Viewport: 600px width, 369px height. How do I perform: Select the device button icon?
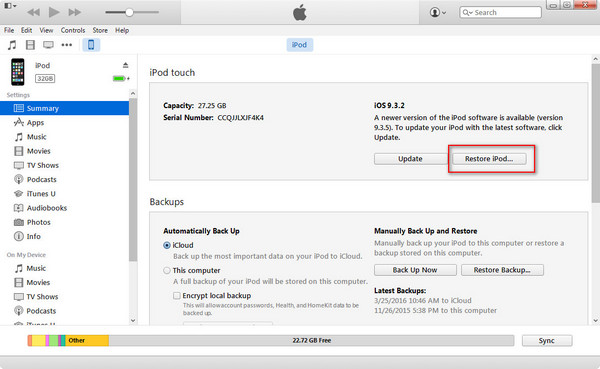(91, 45)
